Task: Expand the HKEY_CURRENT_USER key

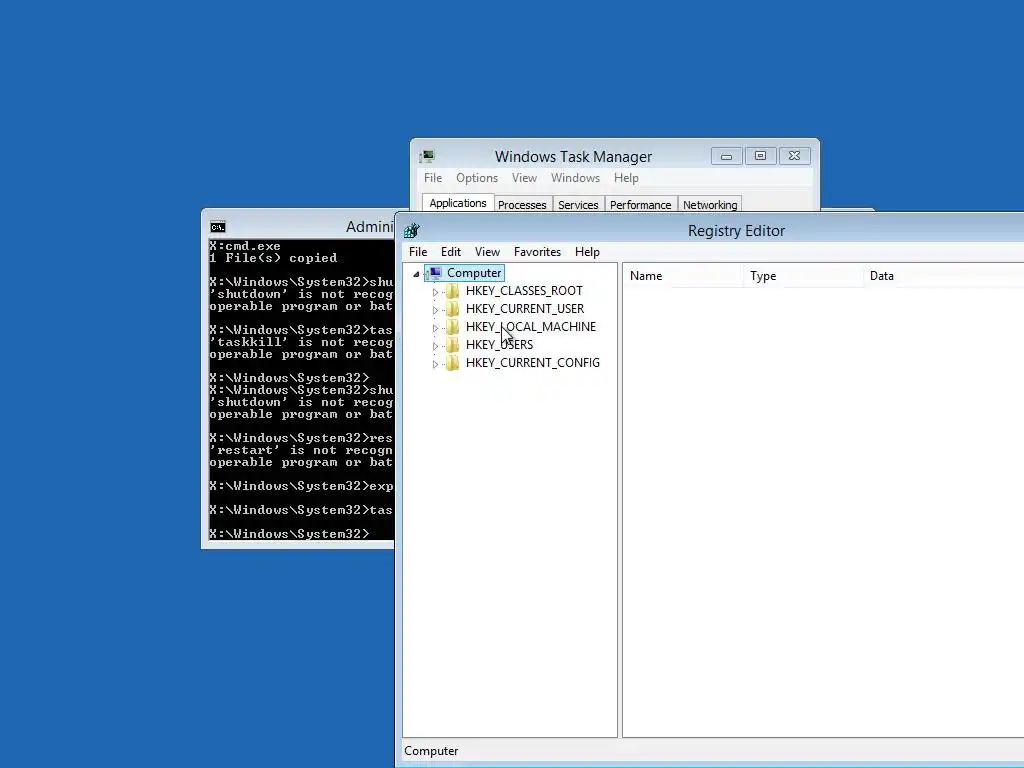Action: [436, 310]
